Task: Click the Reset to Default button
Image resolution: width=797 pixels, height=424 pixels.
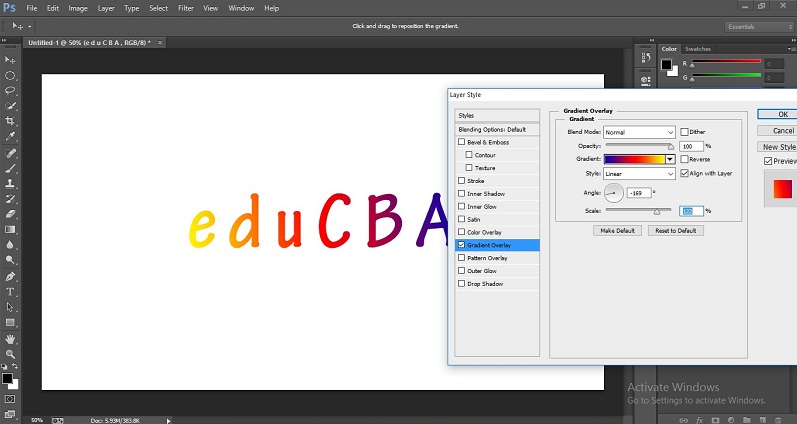Action: coord(676,230)
